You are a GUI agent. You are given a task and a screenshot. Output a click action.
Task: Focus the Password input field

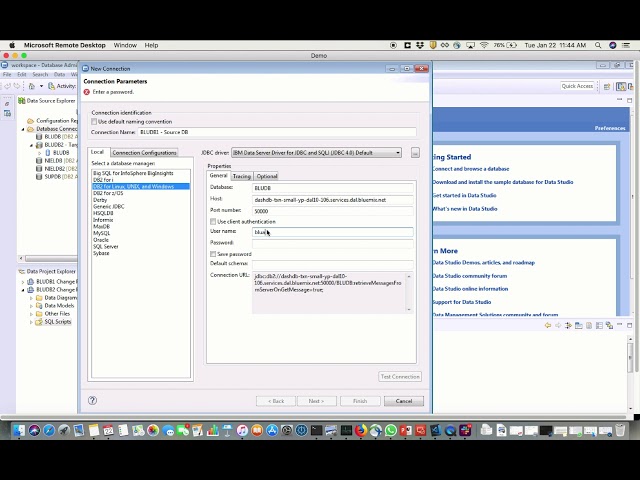(x=333, y=243)
